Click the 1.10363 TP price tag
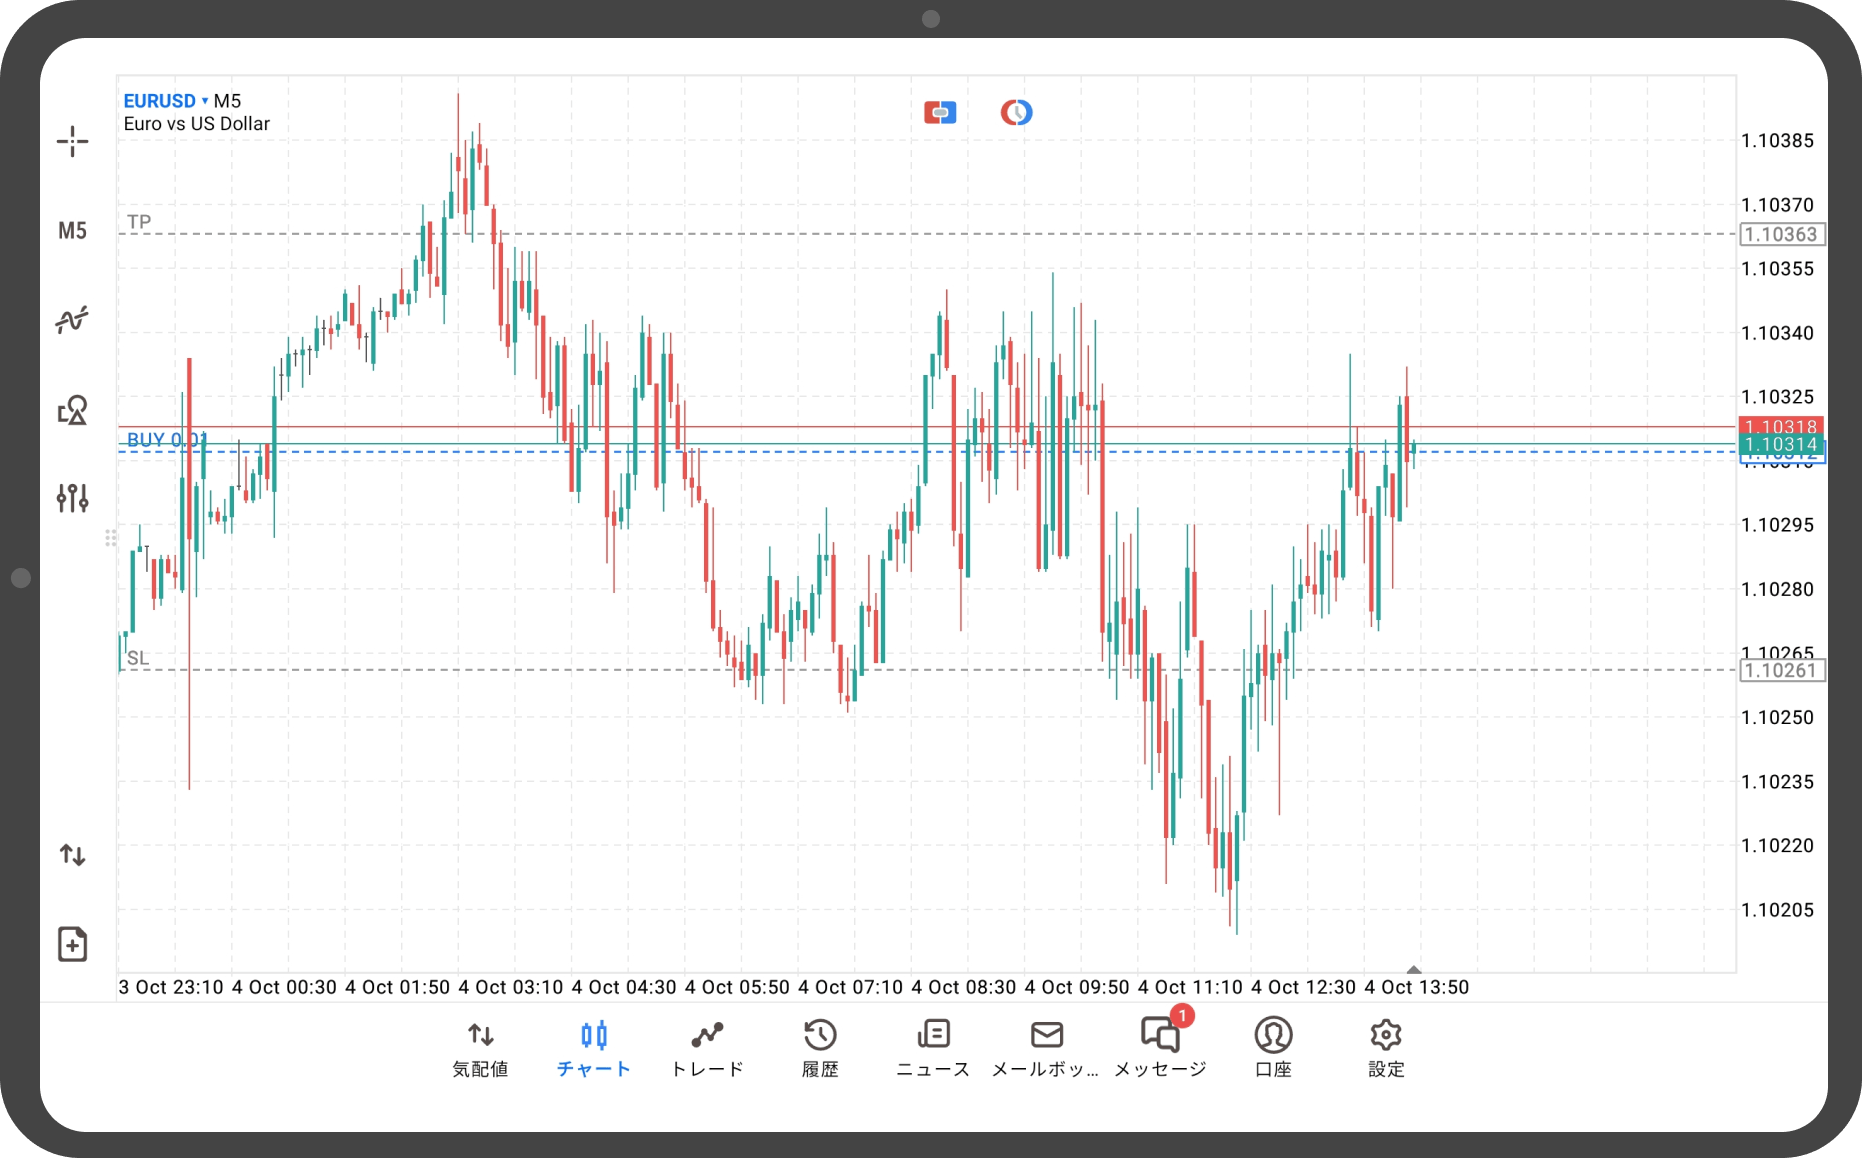Image resolution: width=1862 pixels, height=1158 pixels. pos(1781,234)
